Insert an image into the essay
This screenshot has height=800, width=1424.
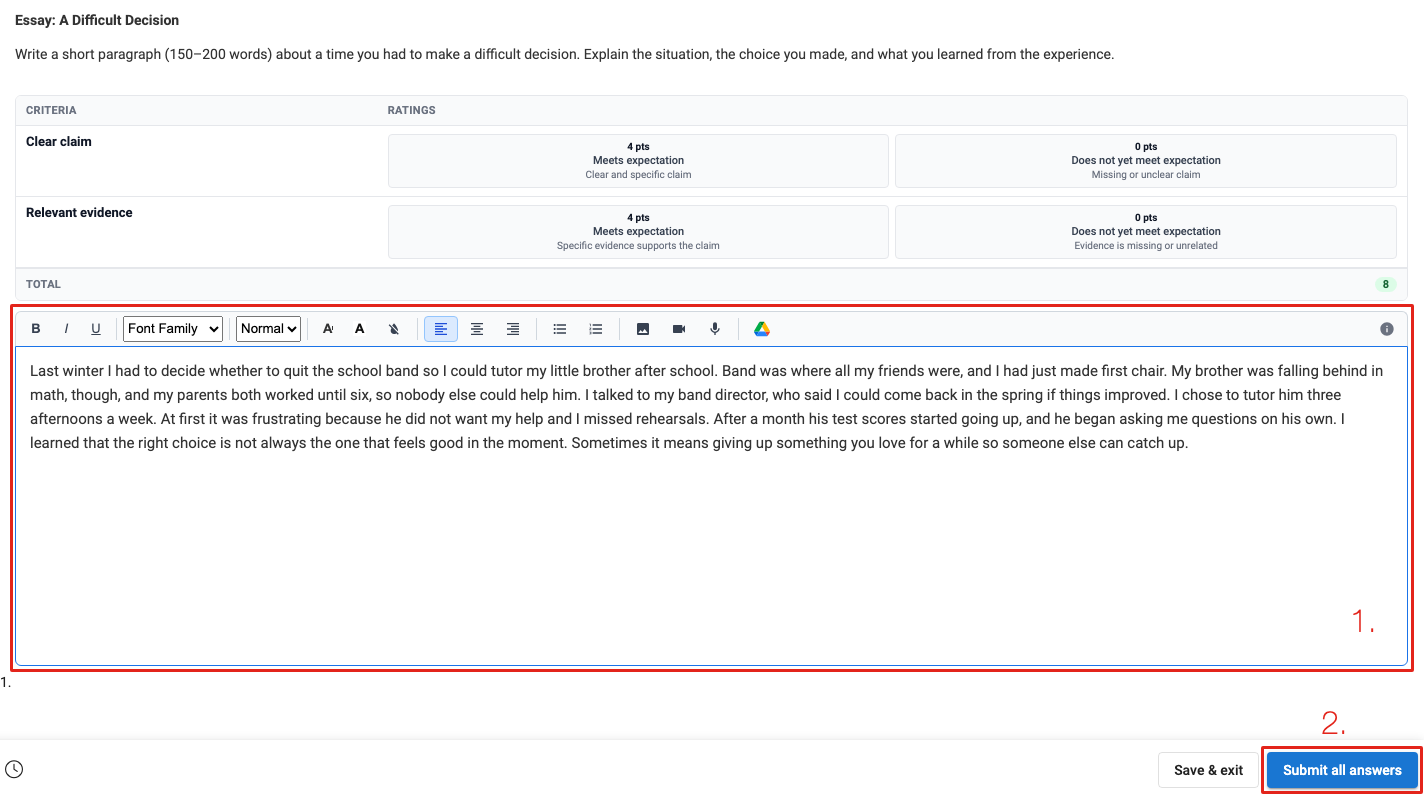point(643,329)
